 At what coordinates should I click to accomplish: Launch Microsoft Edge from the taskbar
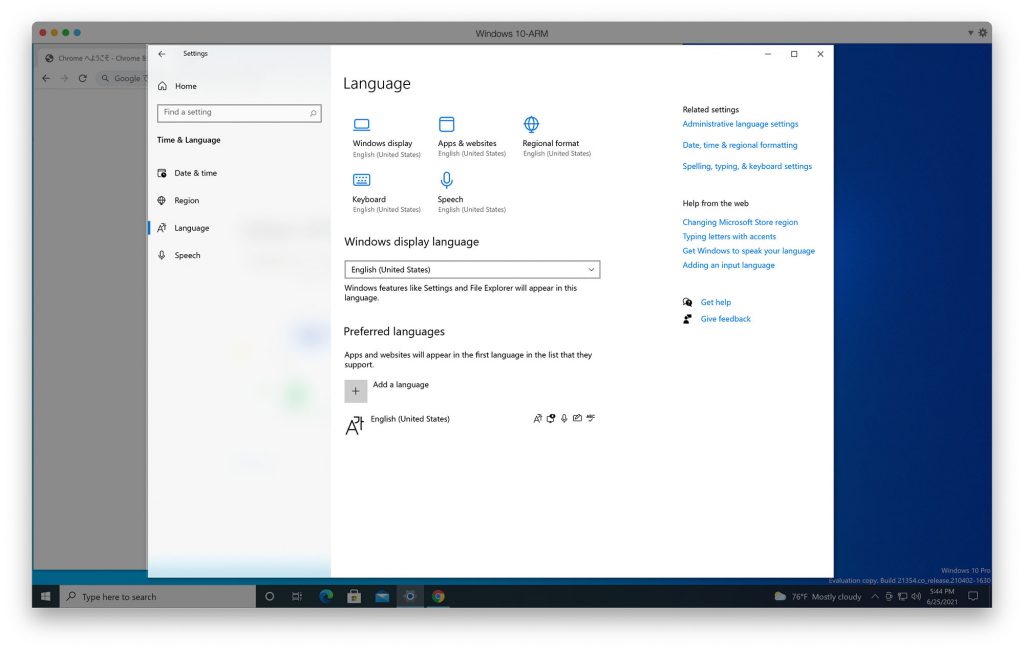pos(326,596)
